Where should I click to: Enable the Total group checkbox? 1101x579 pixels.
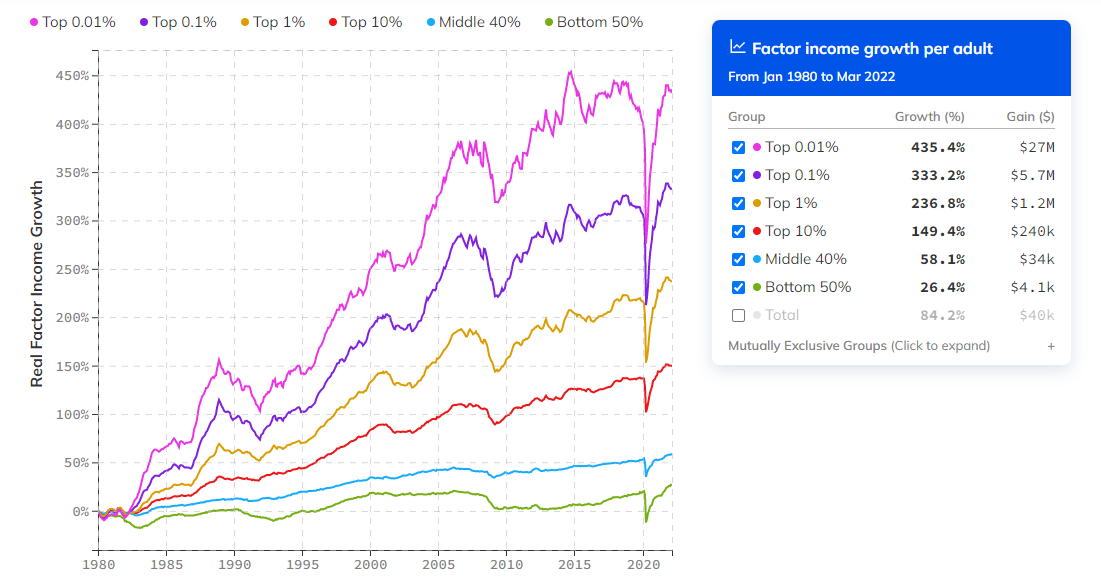(739, 315)
